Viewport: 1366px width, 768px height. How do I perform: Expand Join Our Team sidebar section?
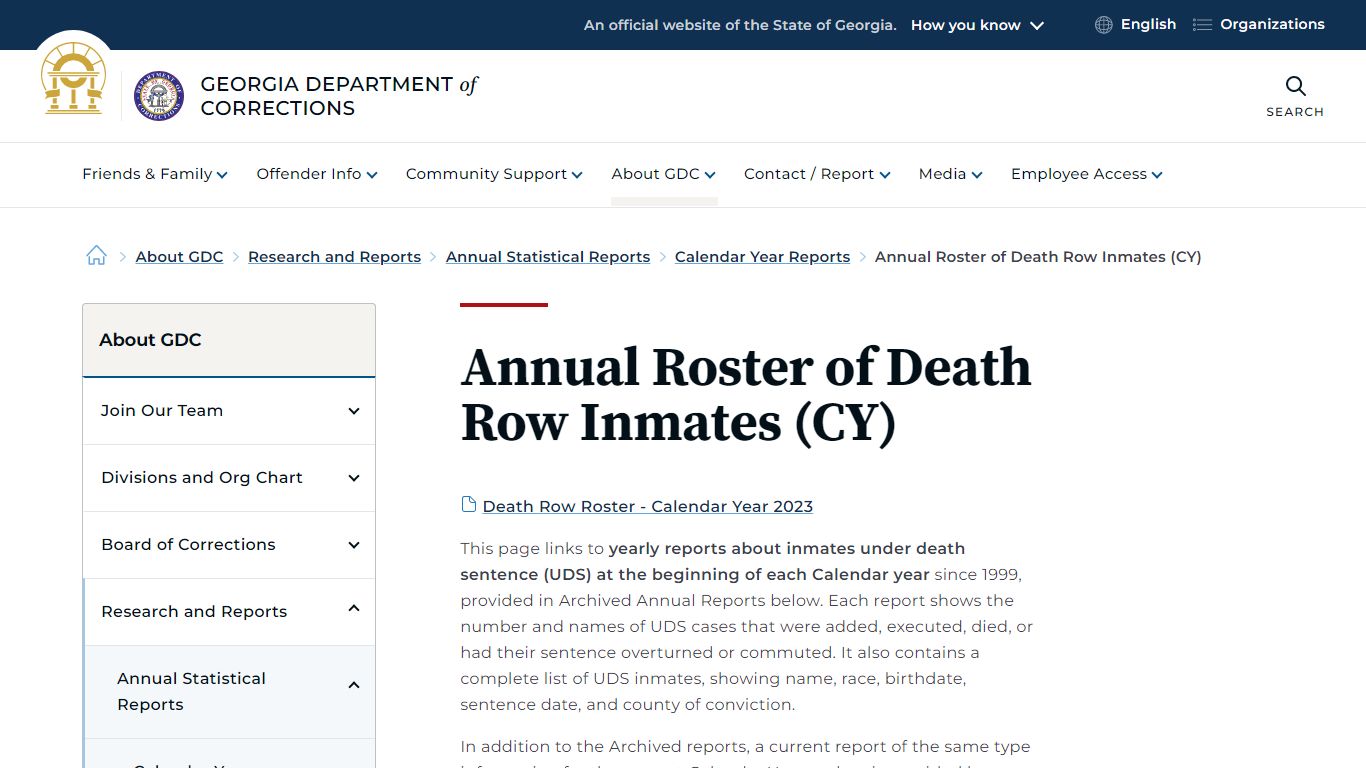click(354, 411)
